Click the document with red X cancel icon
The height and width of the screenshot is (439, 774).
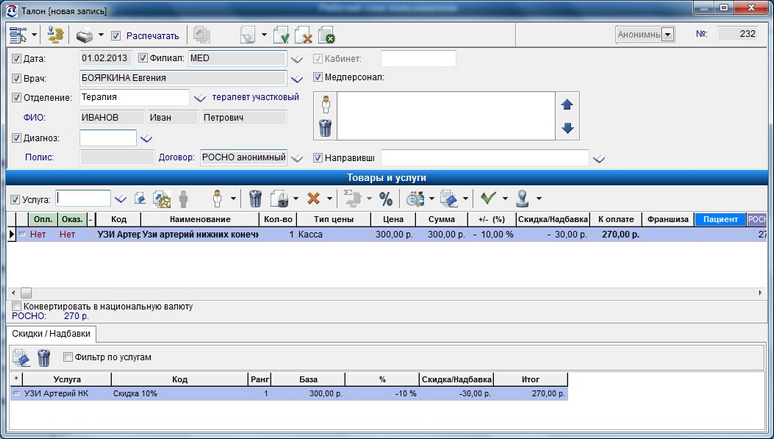click(x=304, y=36)
